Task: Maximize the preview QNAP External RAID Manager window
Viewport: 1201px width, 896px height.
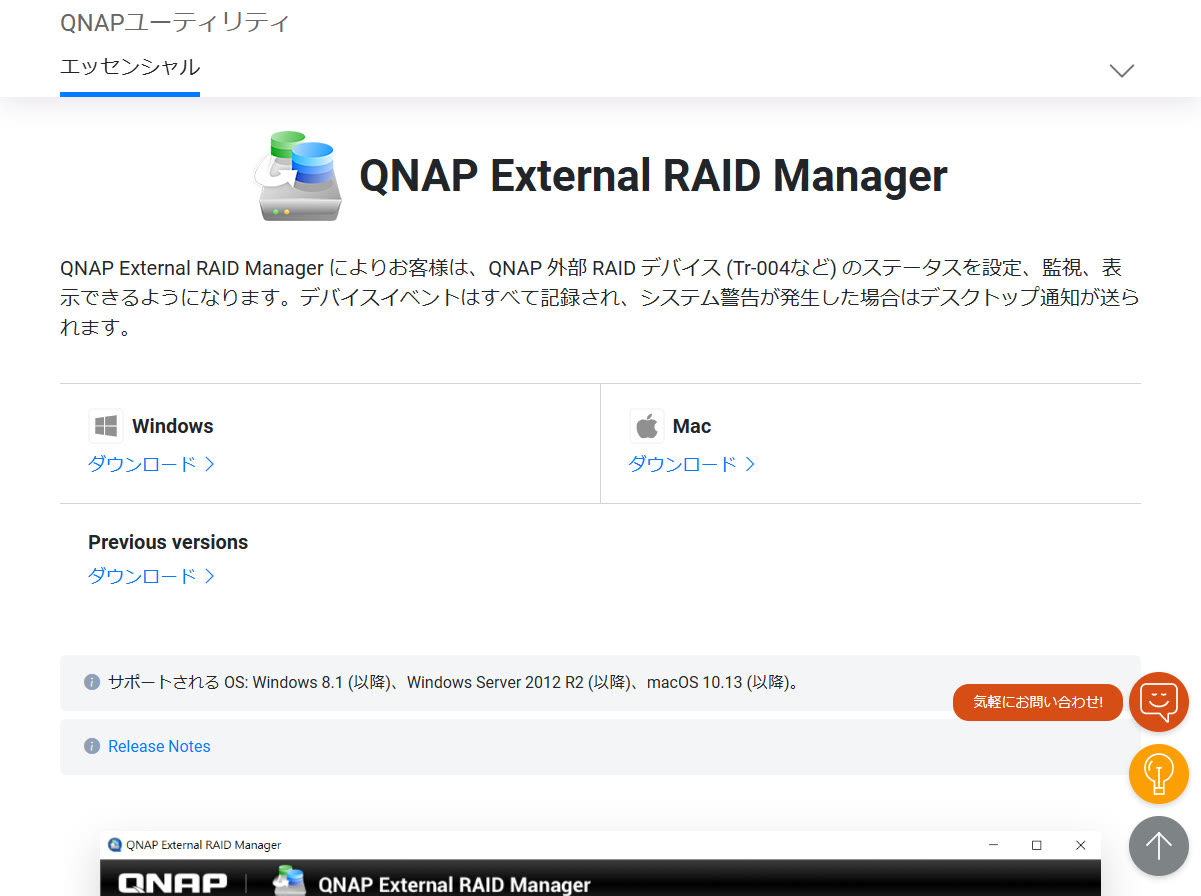Action: click(1037, 845)
